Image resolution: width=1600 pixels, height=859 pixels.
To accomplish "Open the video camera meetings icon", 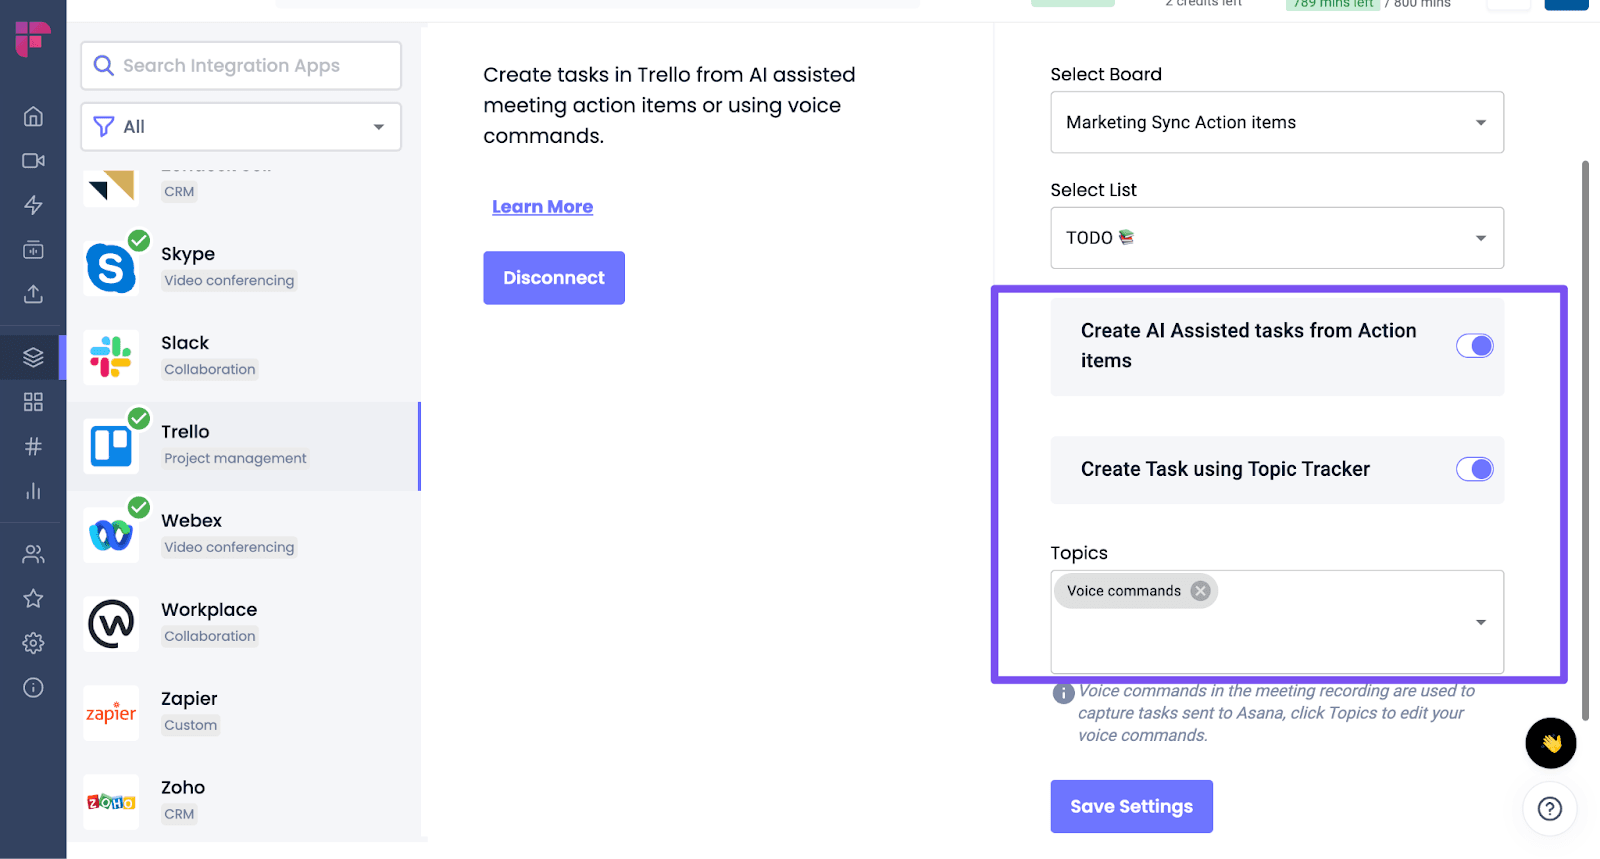I will pyautogui.click(x=33, y=161).
